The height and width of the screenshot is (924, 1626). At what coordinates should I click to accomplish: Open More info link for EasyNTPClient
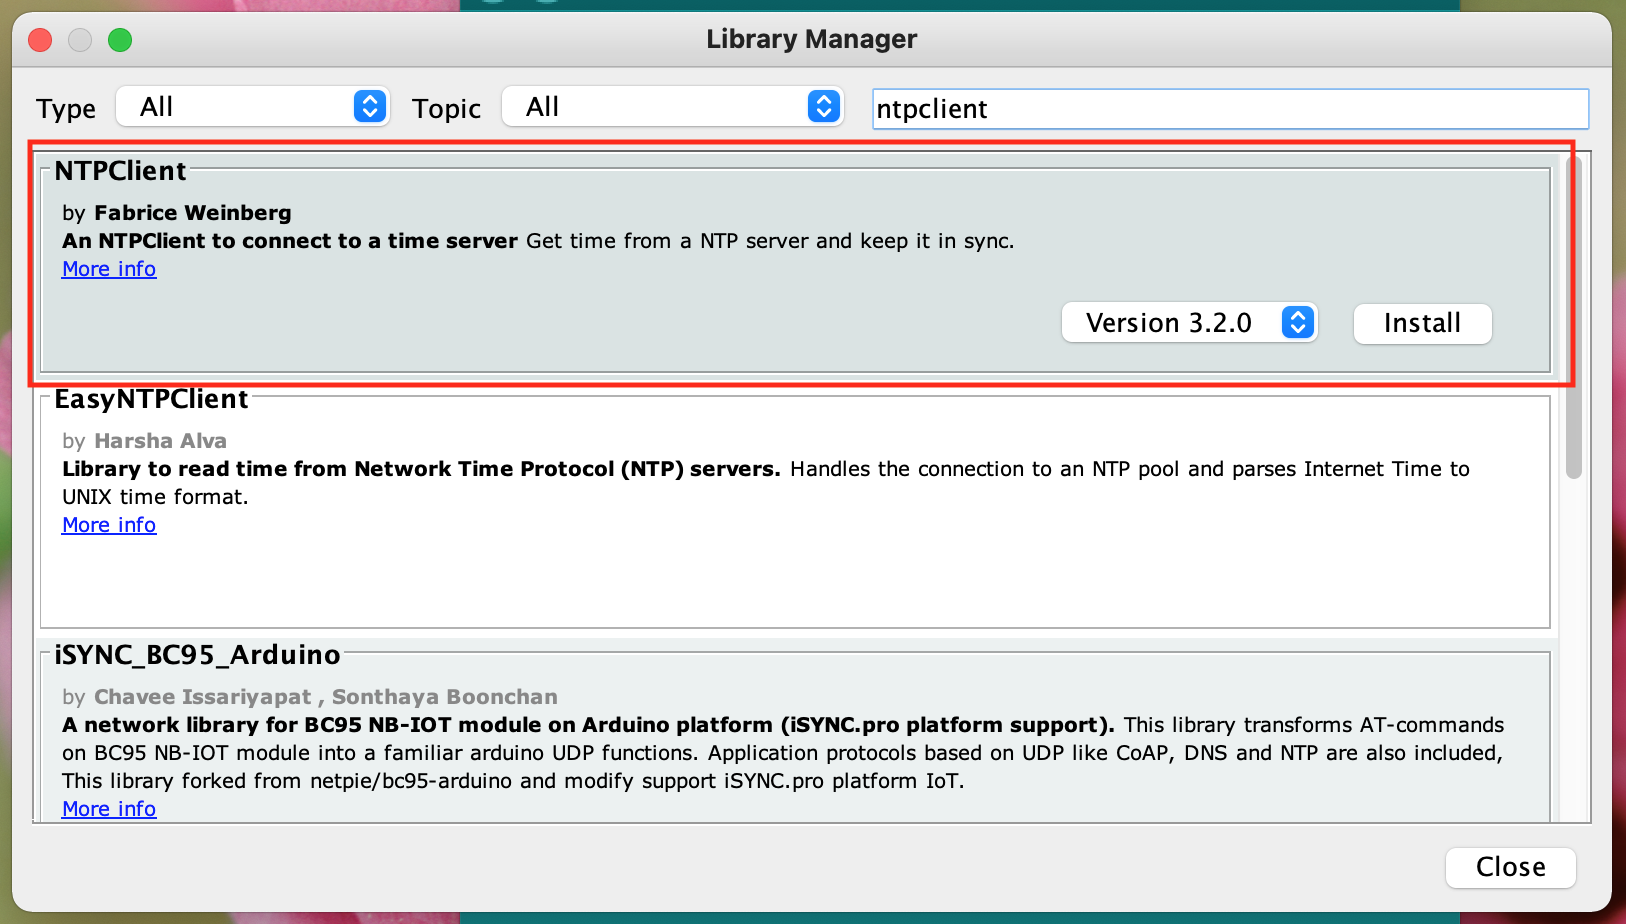(x=109, y=525)
